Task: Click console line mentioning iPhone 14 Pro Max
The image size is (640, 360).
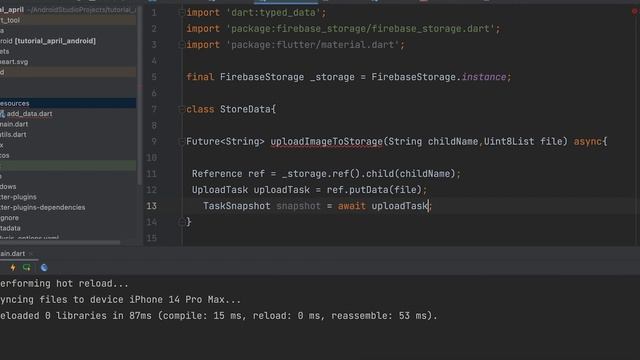Action: tap(120, 300)
